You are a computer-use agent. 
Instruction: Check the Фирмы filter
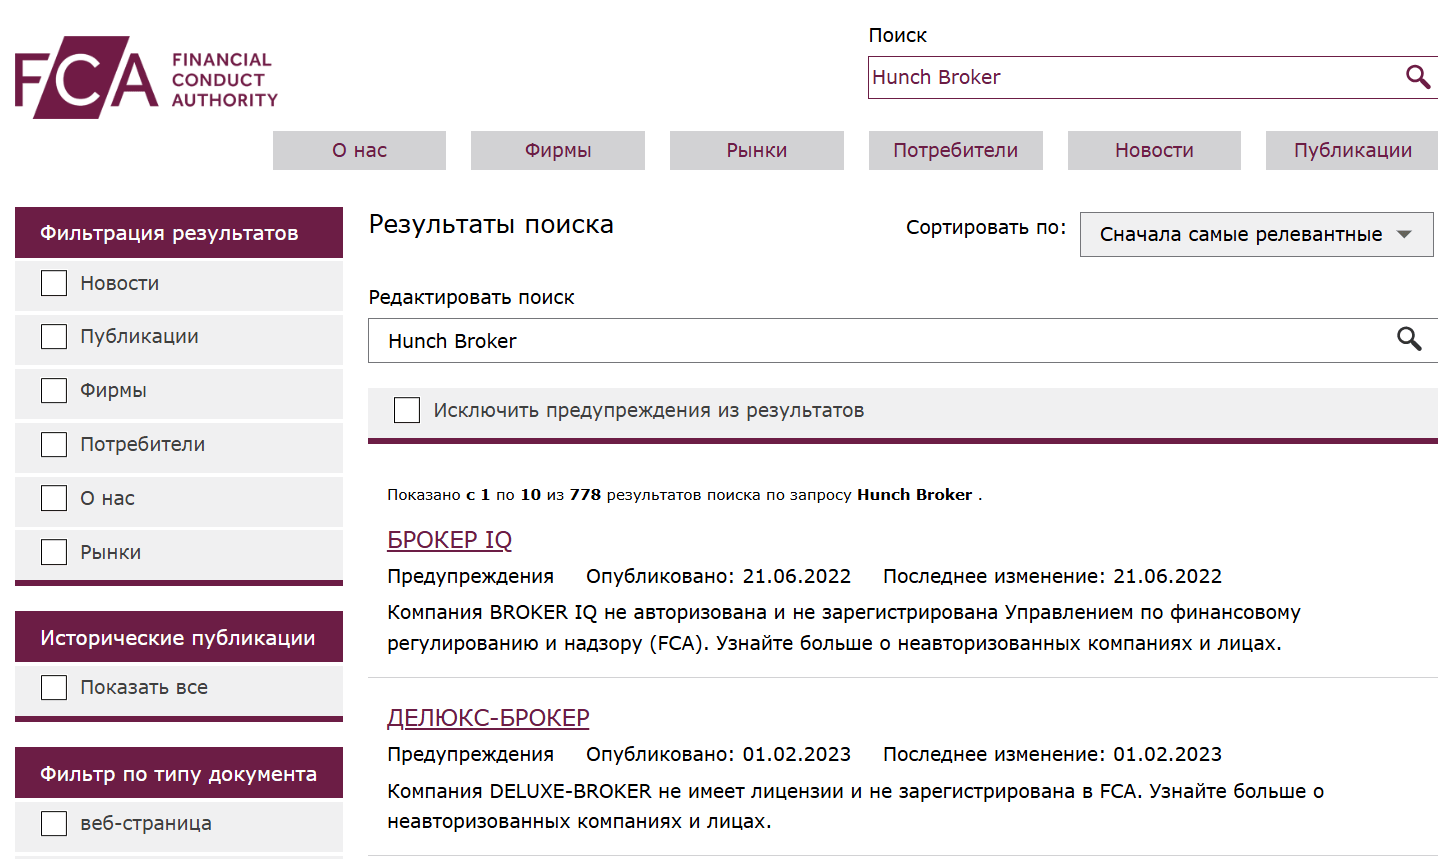pos(53,390)
